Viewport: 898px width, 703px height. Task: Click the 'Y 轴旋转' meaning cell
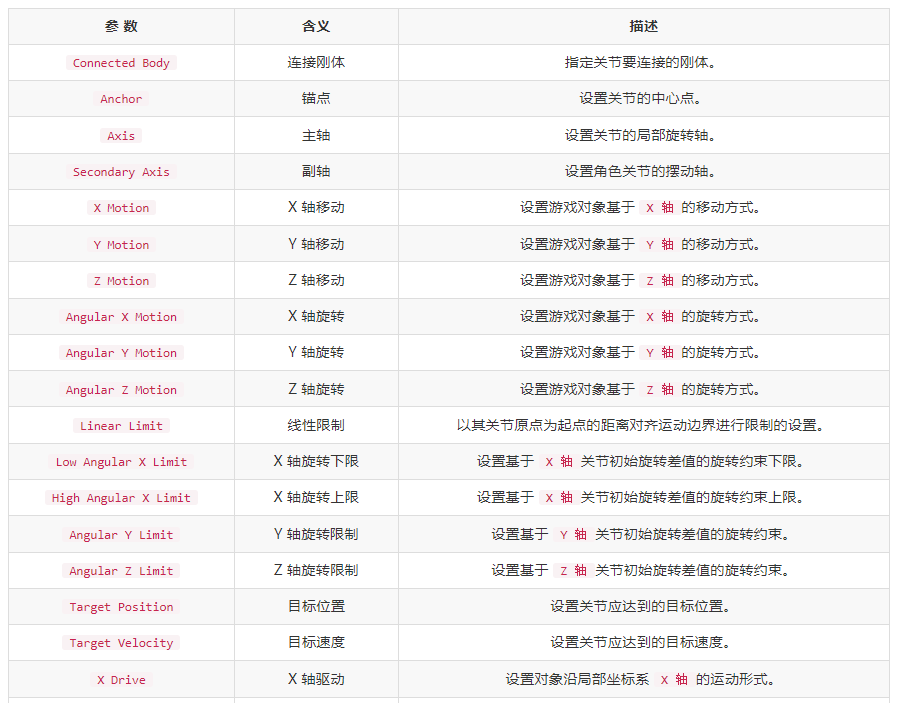316,352
